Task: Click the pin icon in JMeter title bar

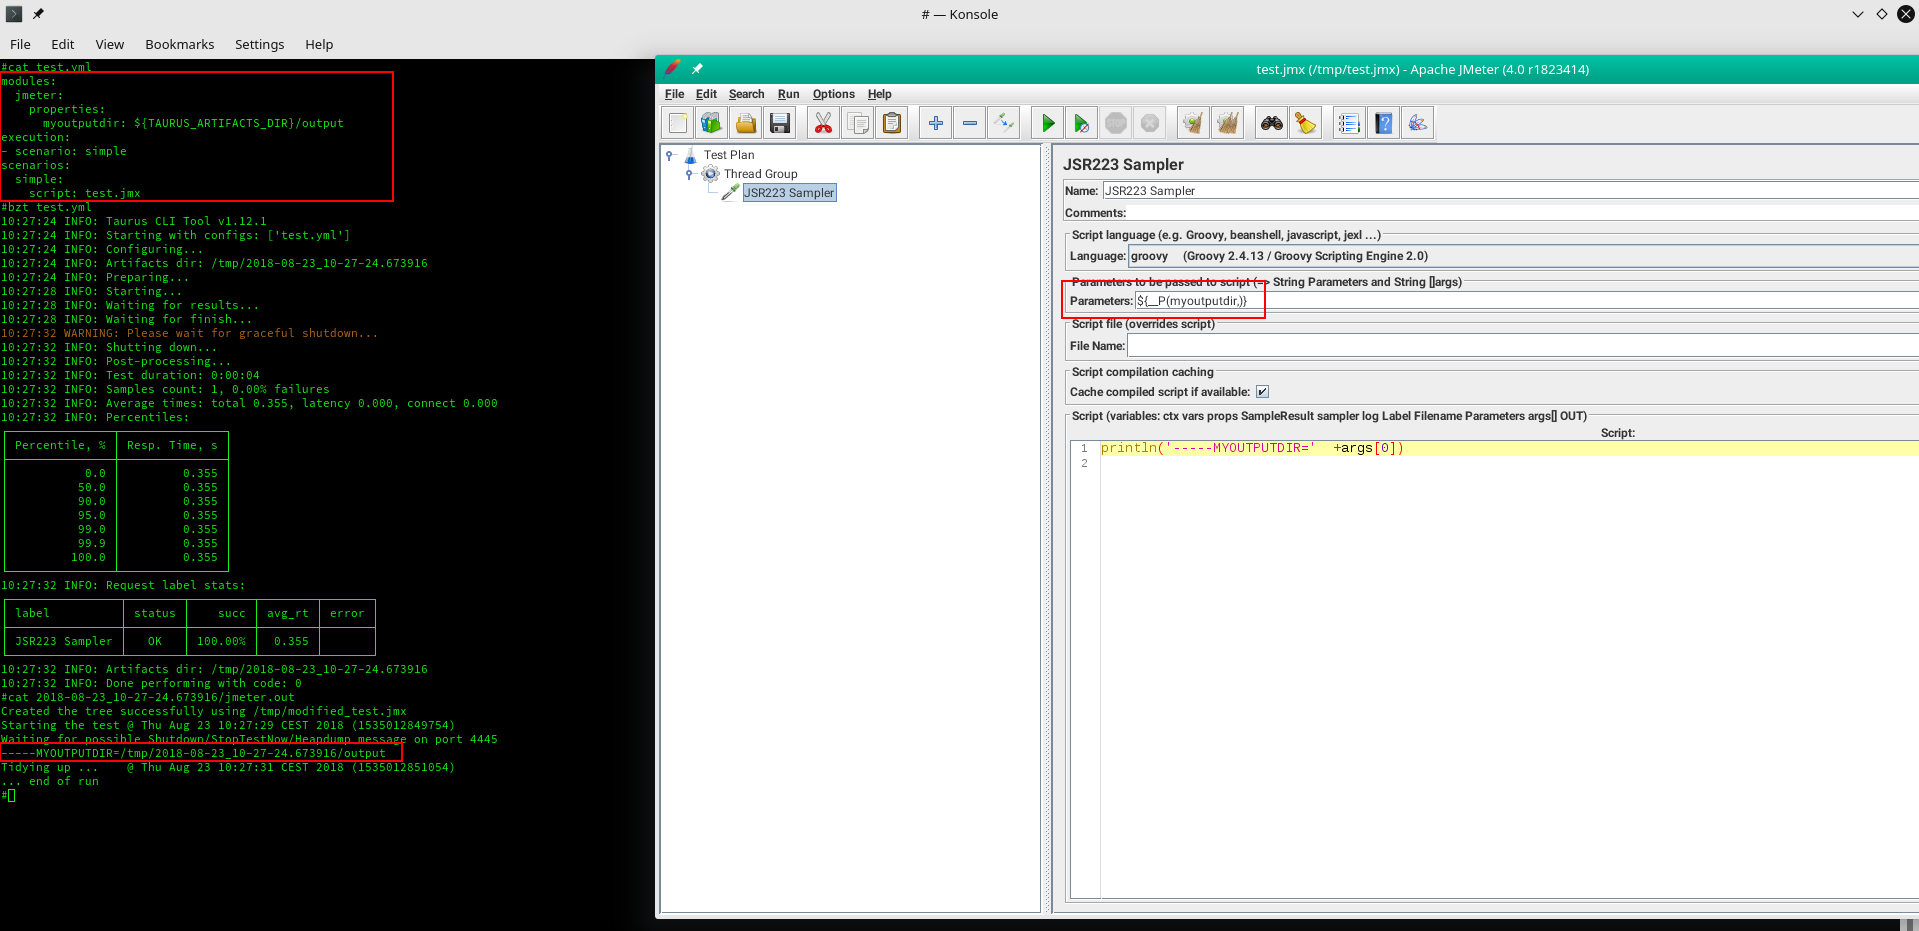Action: coord(697,69)
